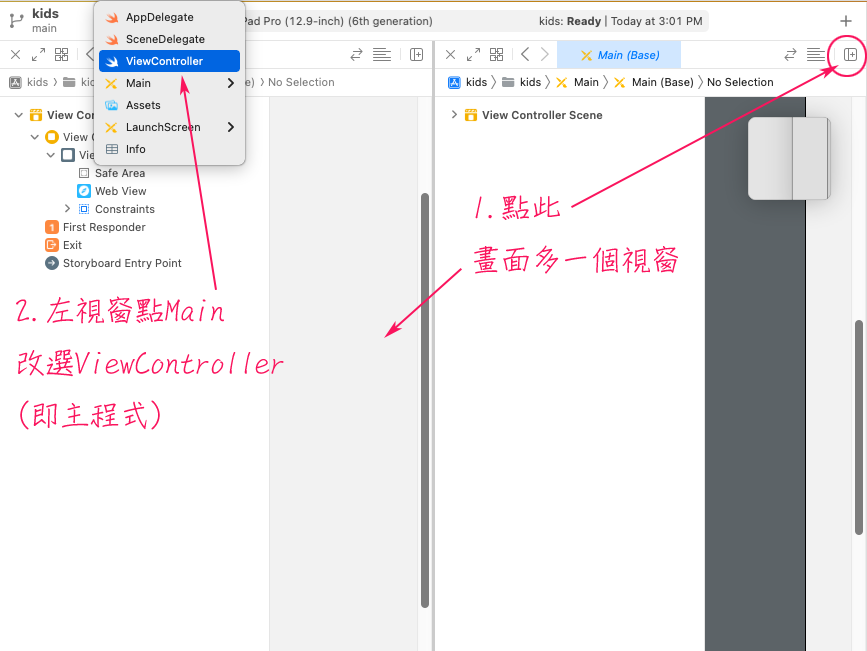Select ViewController menu entry
Image resolution: width=867 pixels, height=651 pixels.
169,61
